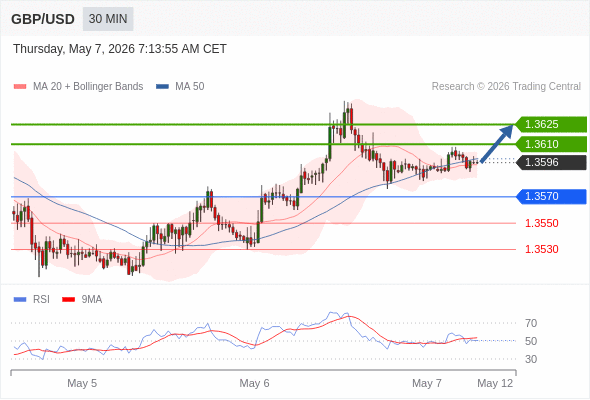Toggle the 9MA legend label

point(92,300)
